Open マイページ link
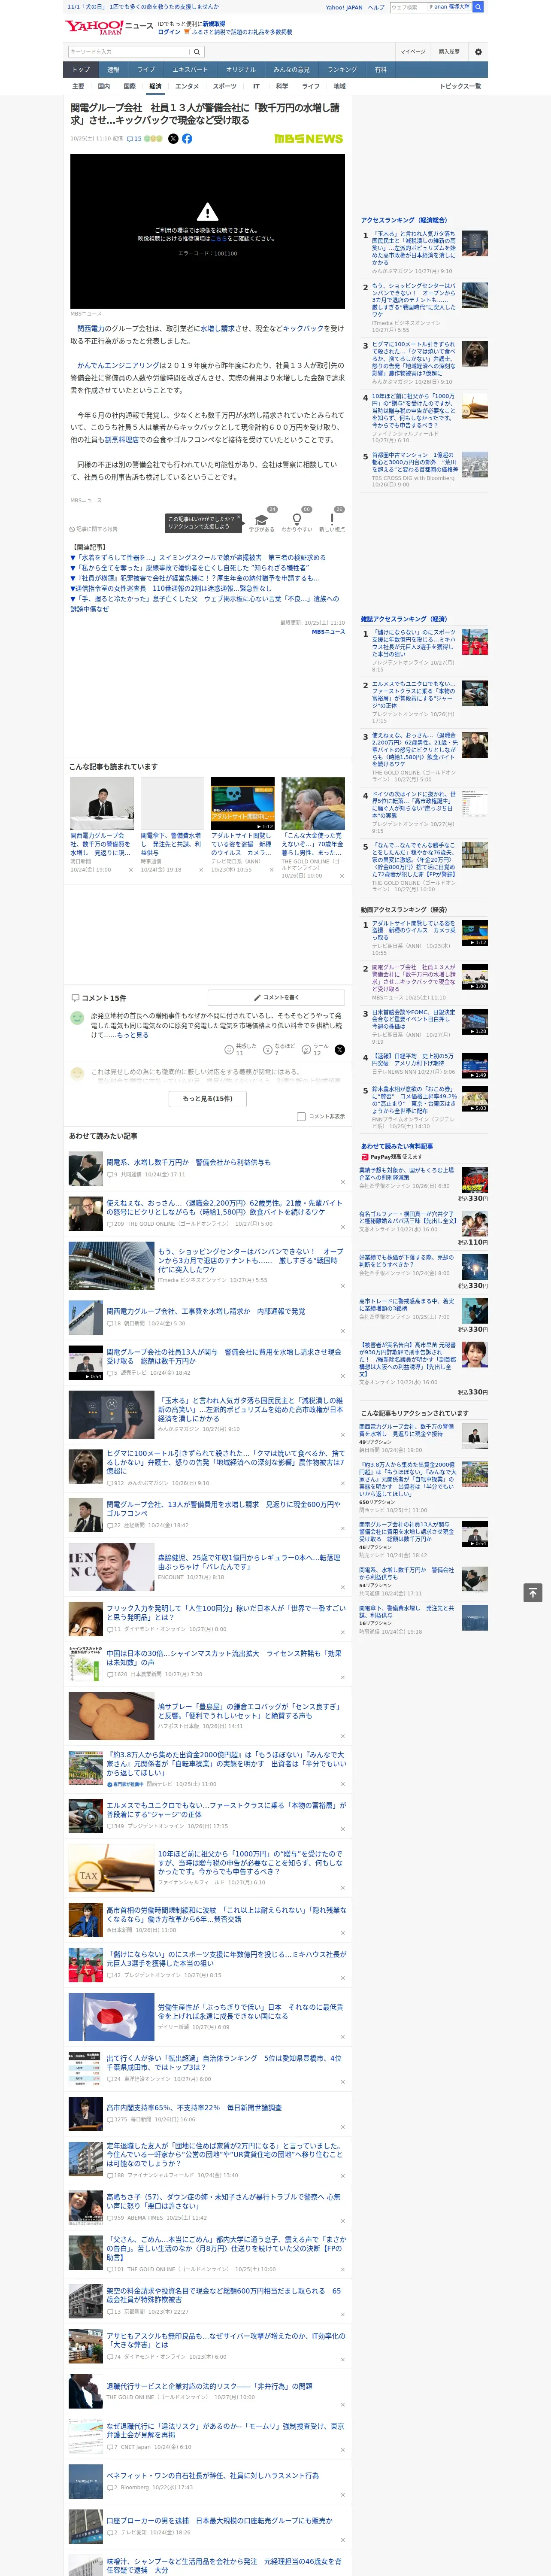This screenshot has width=551, height=2576. [x=412, y=52]
